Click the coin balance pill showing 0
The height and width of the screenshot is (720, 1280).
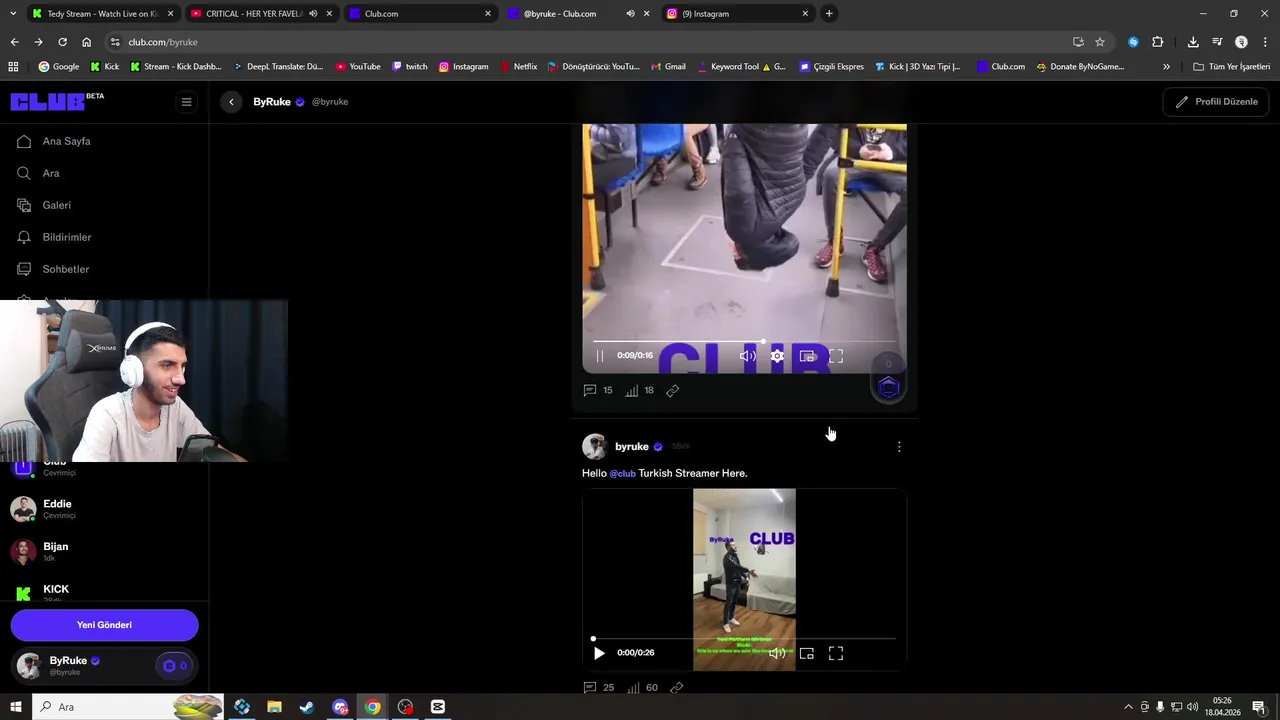click(x=176, y=666)
